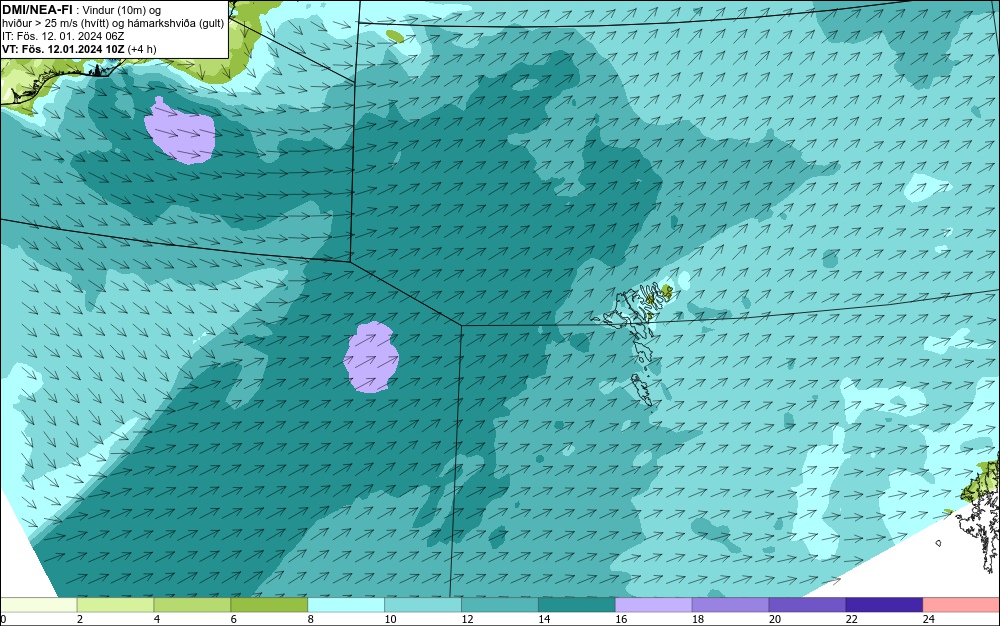The height and width of the screenshot is (626, 1000).
Task: Click the violet 20–22 legend swatch
Action: pyautogui.click(x=807, y=605)
